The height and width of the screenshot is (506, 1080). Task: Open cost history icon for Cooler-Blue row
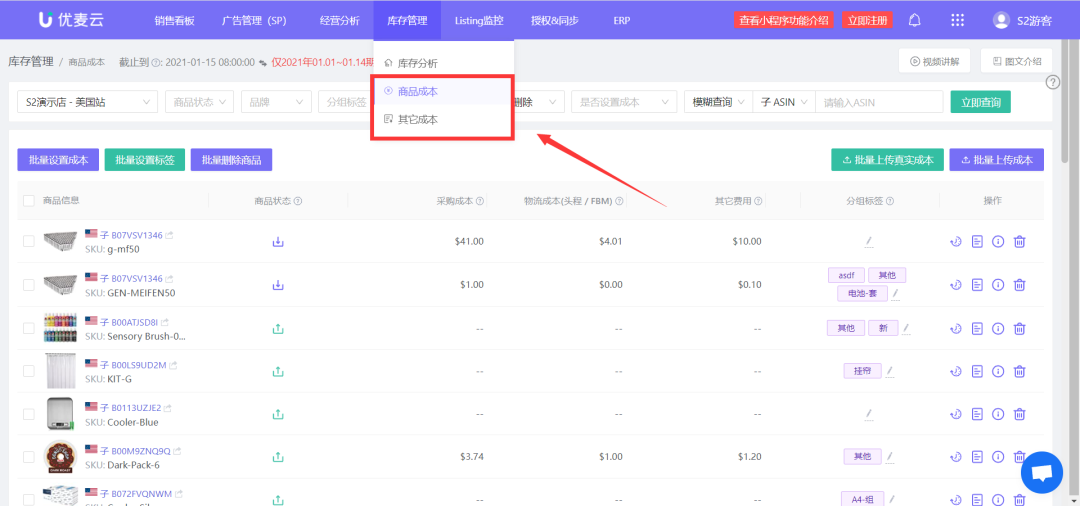coord(957,414)
